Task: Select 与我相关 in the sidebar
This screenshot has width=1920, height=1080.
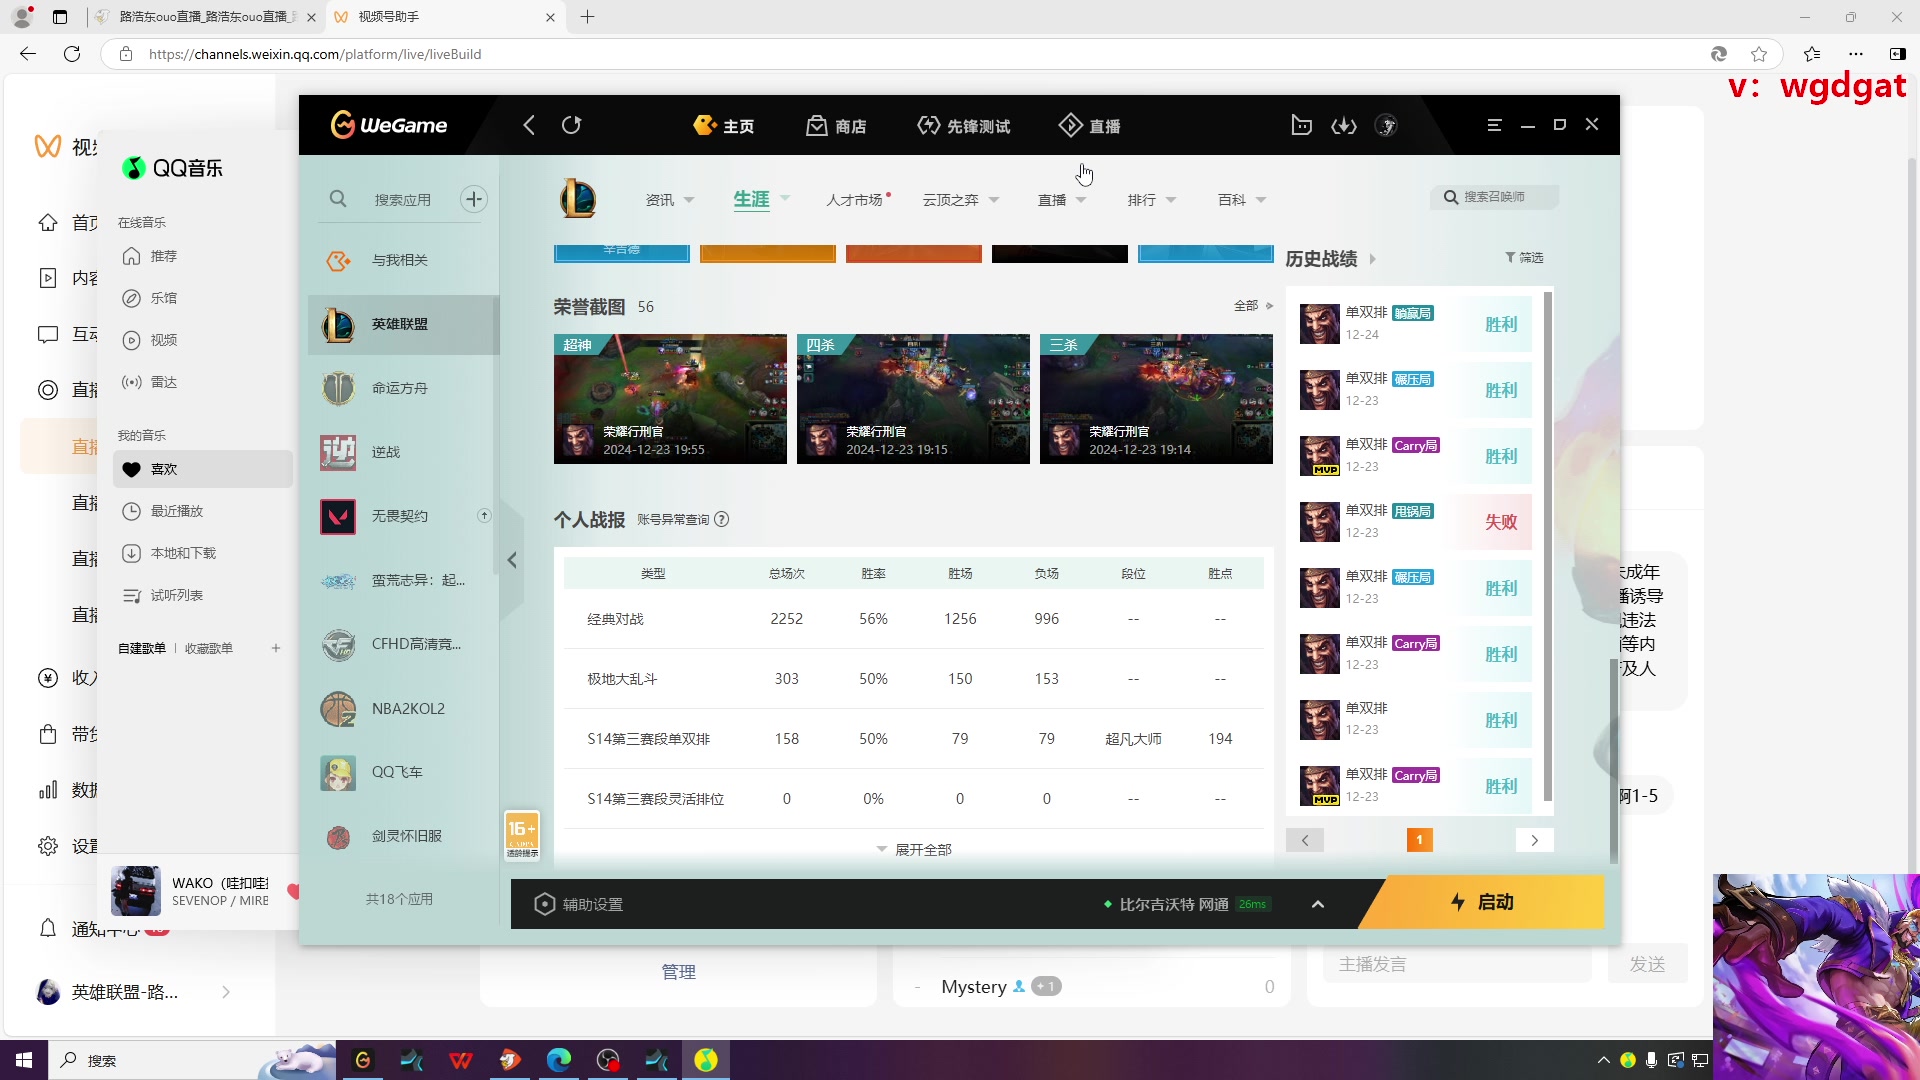Action: pos(404,260)
